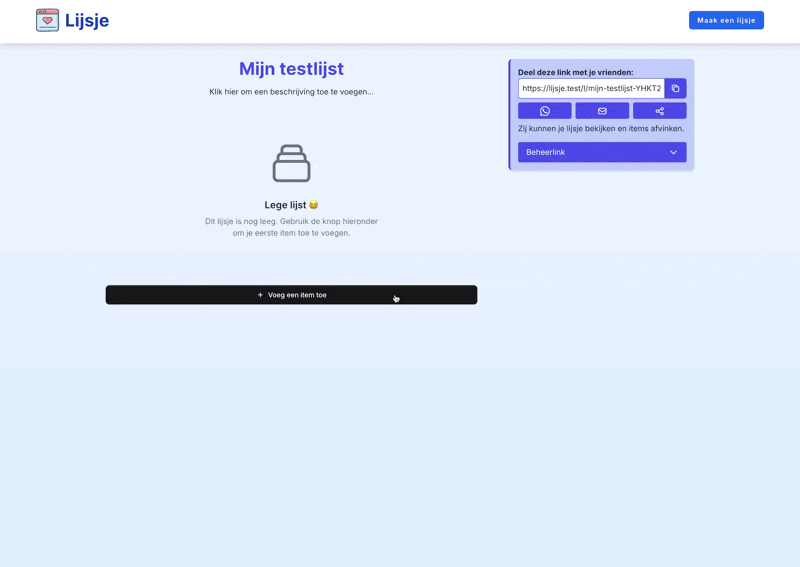Viewport: 800px width, 567px height.
Task: Open the Lijsje home link text
Action: point(87,20)
